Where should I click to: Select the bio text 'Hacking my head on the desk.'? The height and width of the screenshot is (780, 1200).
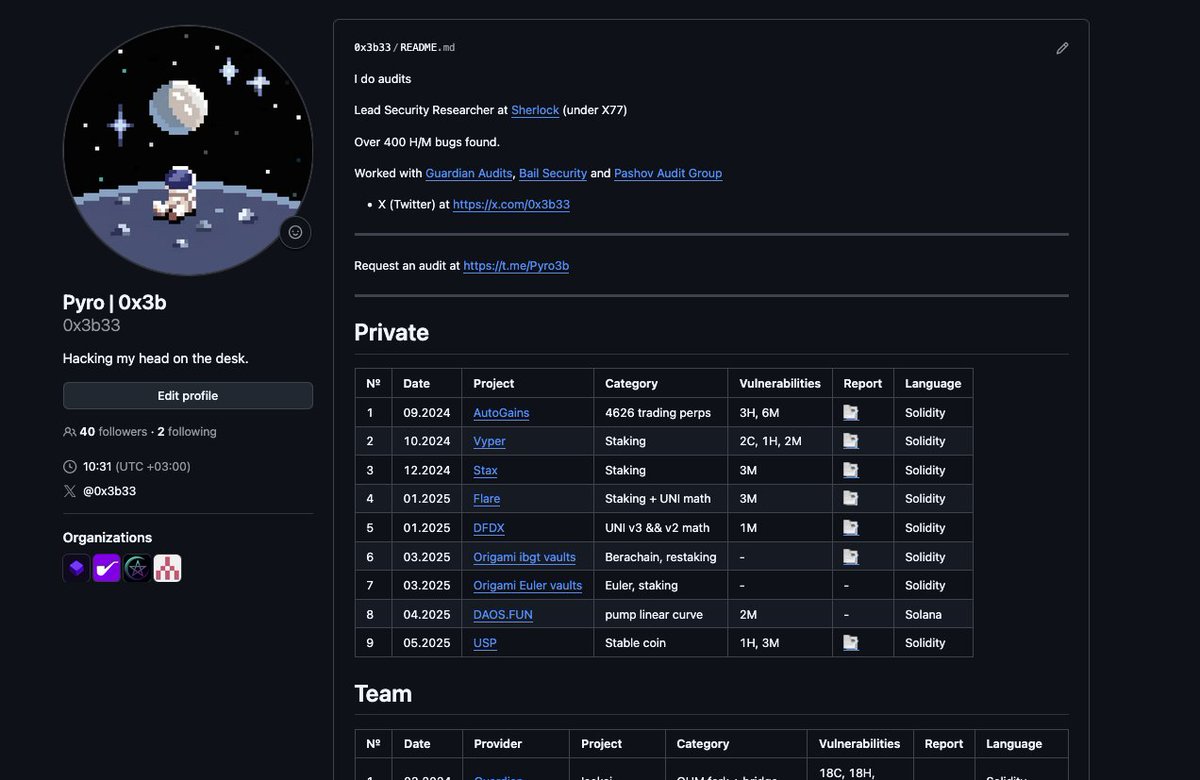[155, 358]
